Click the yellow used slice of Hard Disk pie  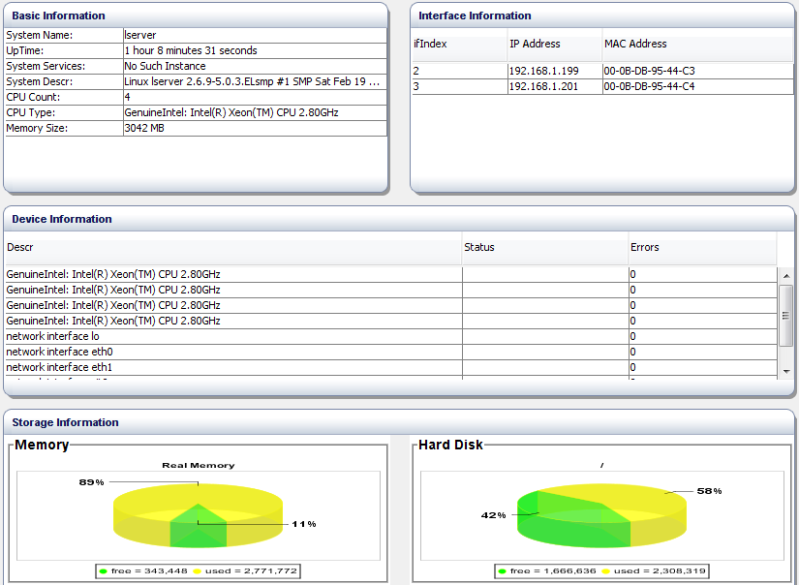630,500
